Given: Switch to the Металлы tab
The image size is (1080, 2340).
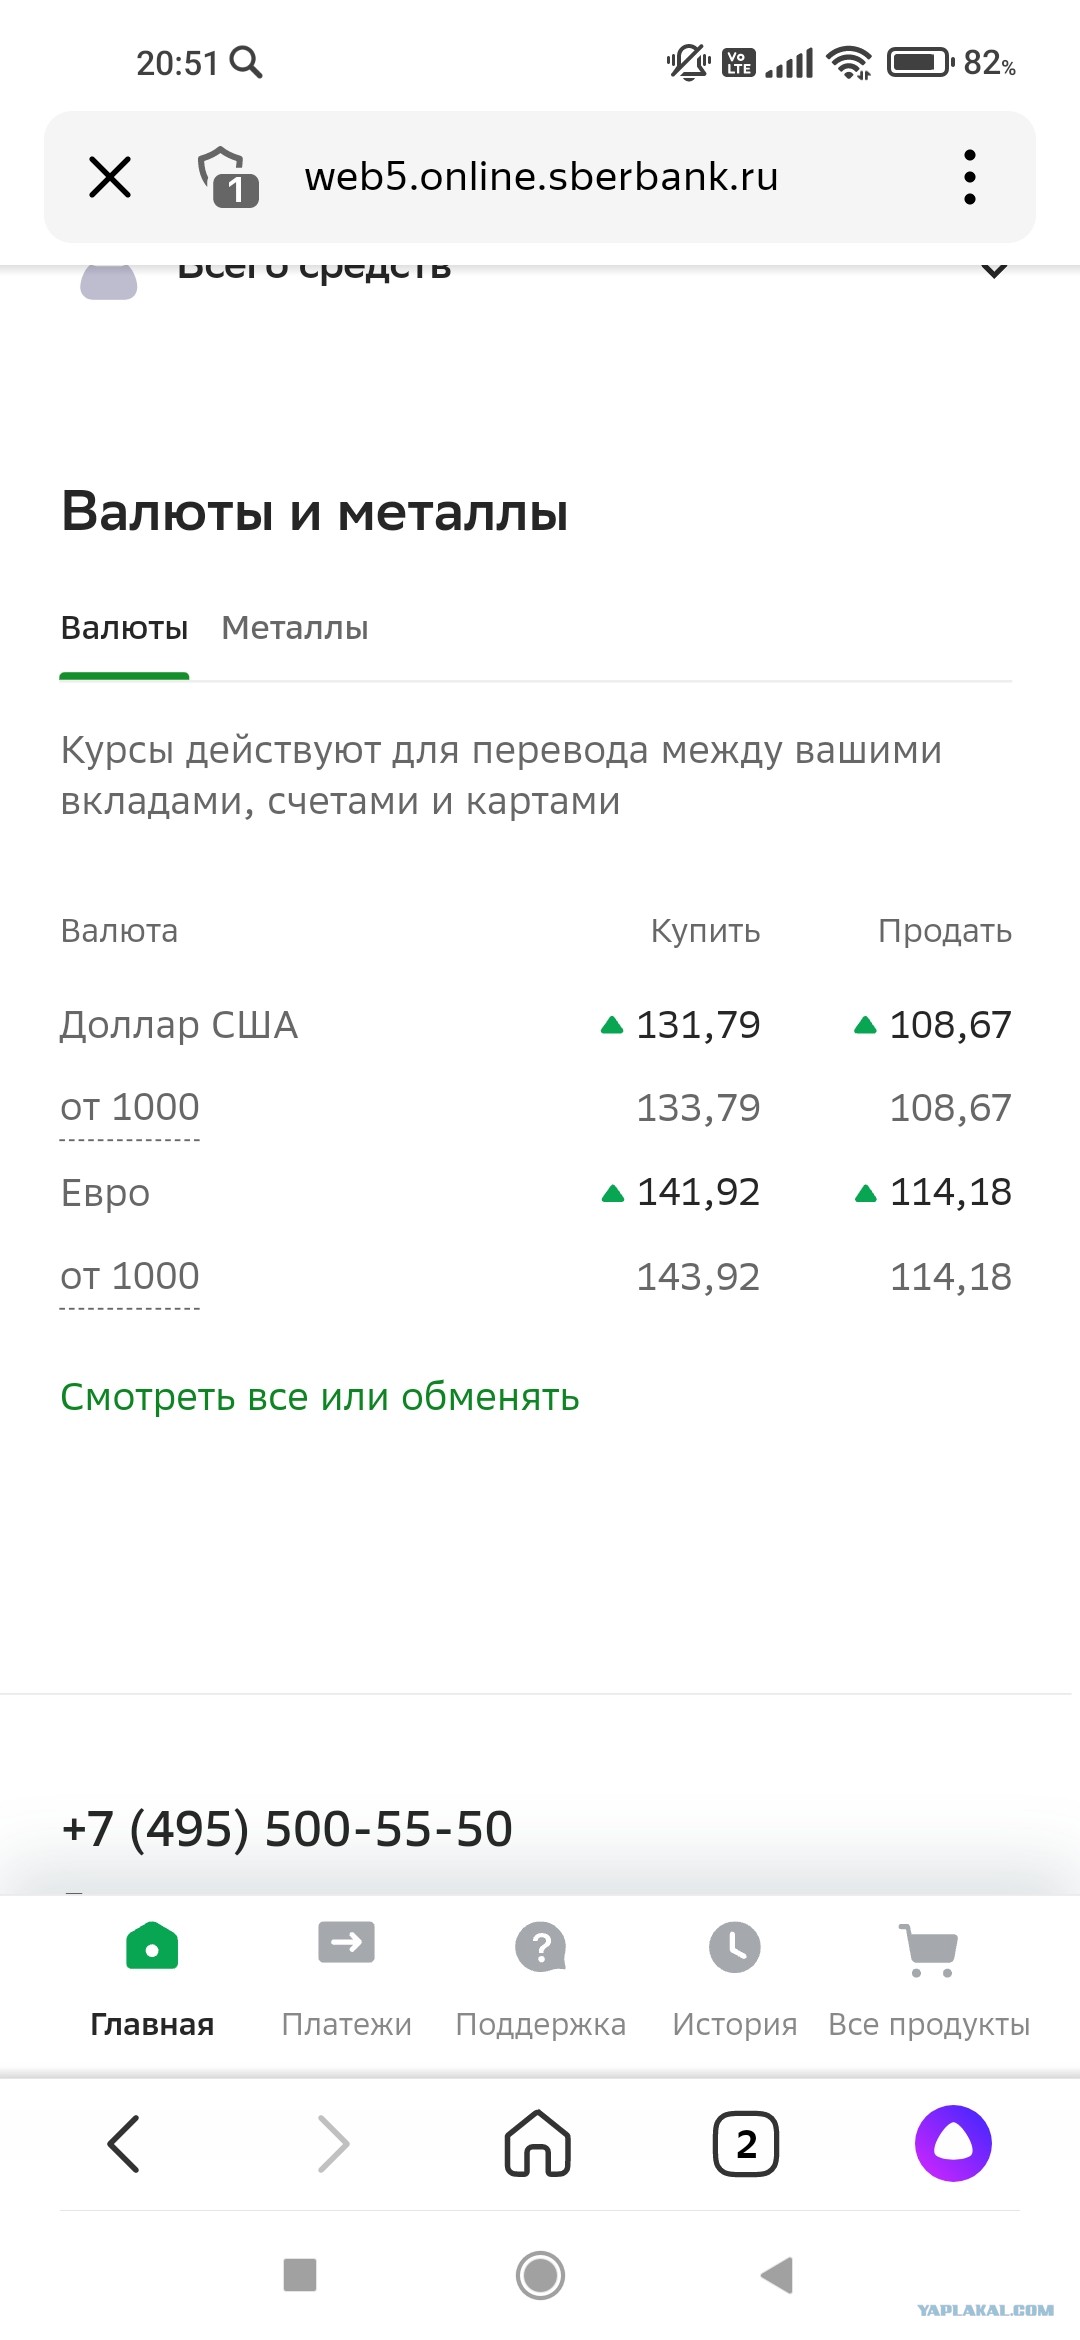Looking at the screenshot, I should click(295, 628).
